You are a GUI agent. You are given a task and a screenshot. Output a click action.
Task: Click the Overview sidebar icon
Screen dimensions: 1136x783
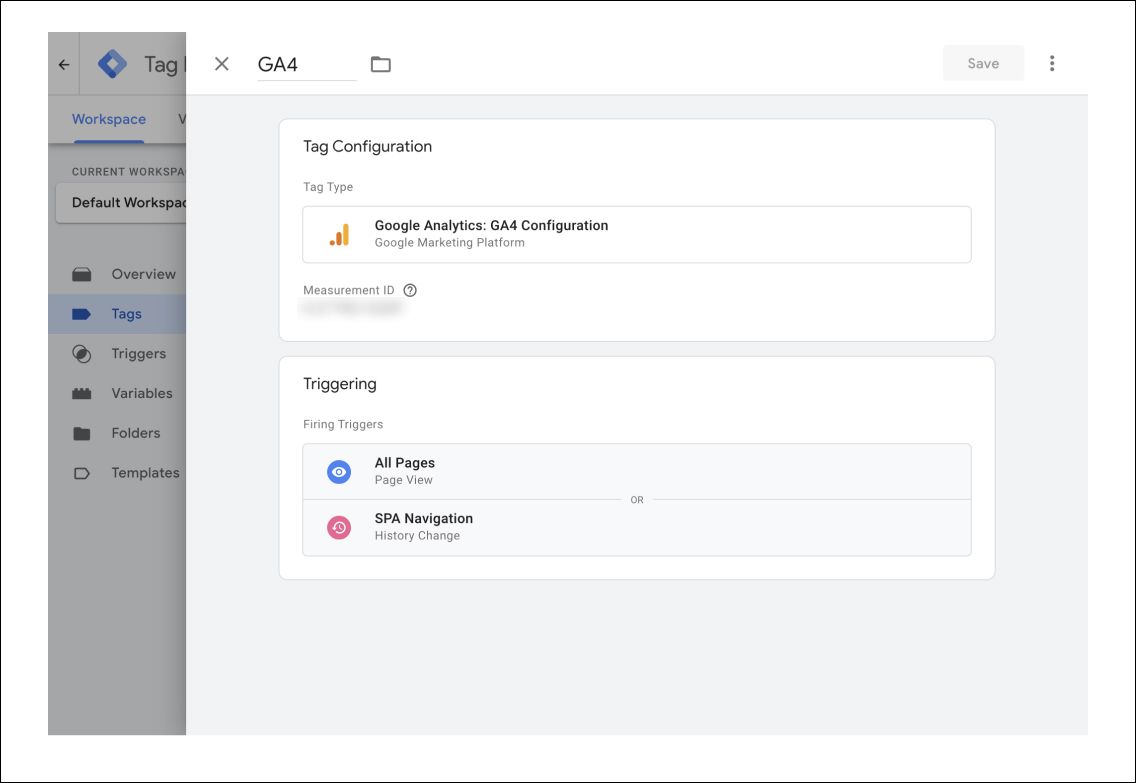(x=82, y=274)
